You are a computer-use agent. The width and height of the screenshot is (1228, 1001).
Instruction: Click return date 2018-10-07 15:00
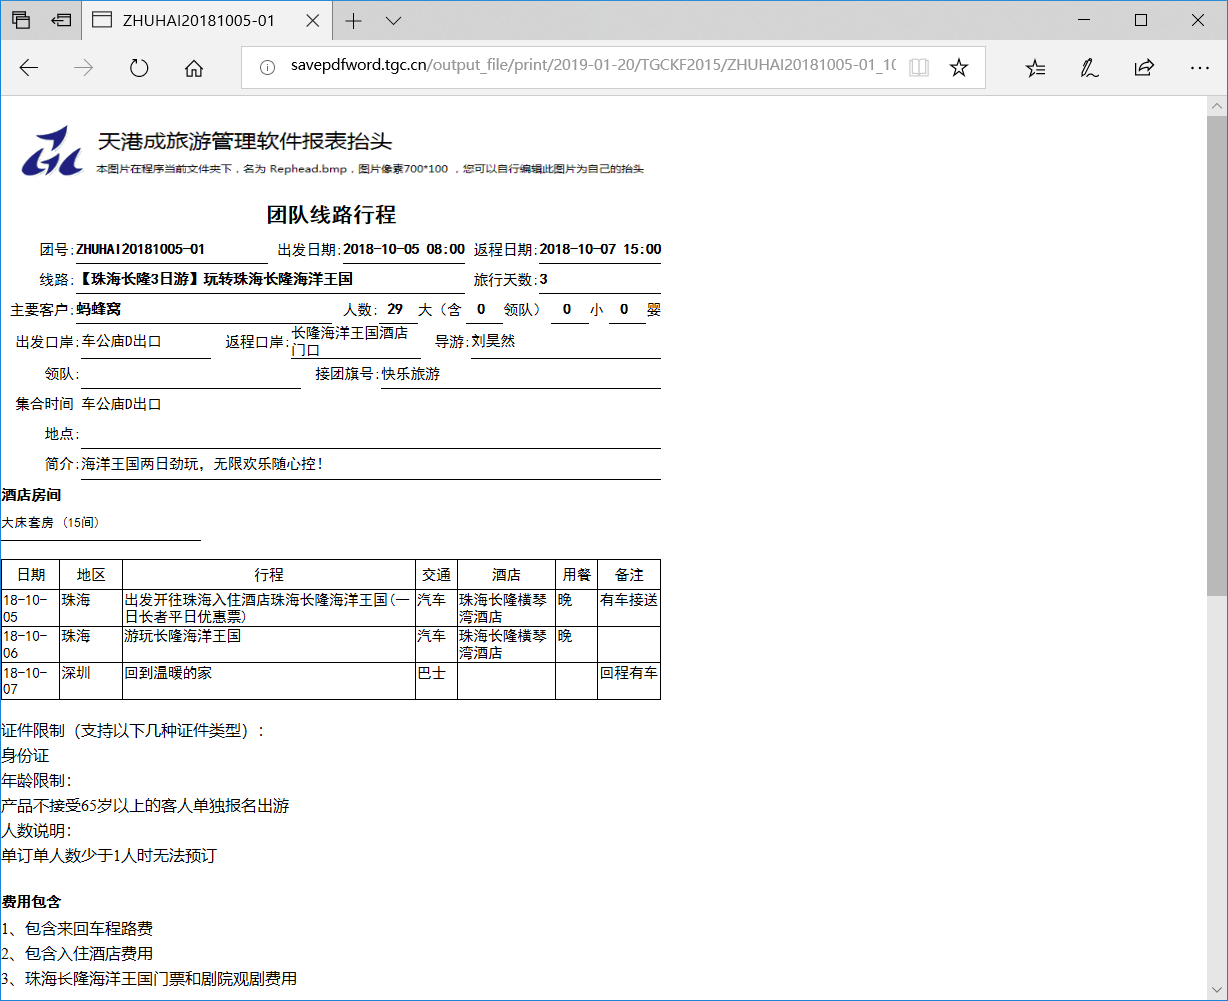click(600, 249)
